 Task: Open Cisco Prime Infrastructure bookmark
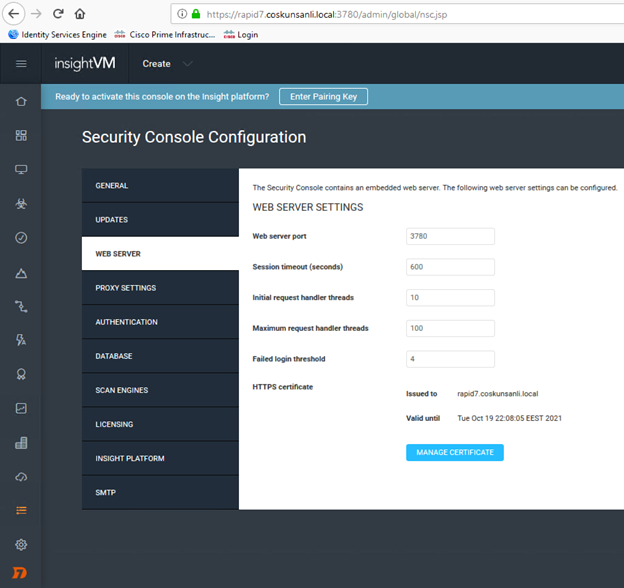164,35
